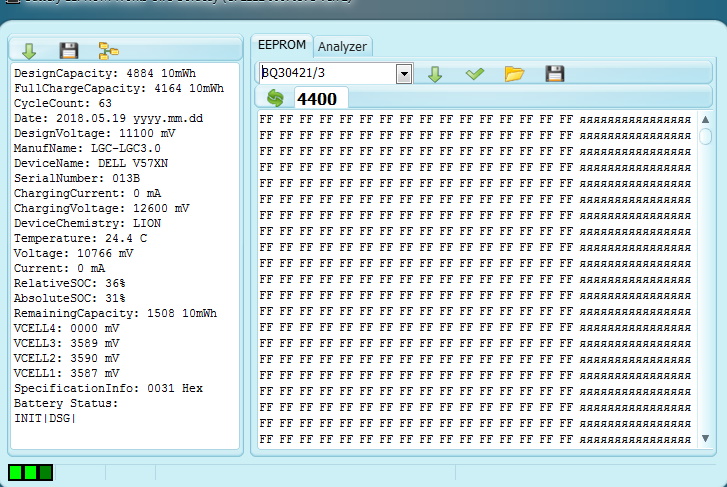
Task: Save battery info using left panel floppy icon
Action: click(x=68, y=50)
